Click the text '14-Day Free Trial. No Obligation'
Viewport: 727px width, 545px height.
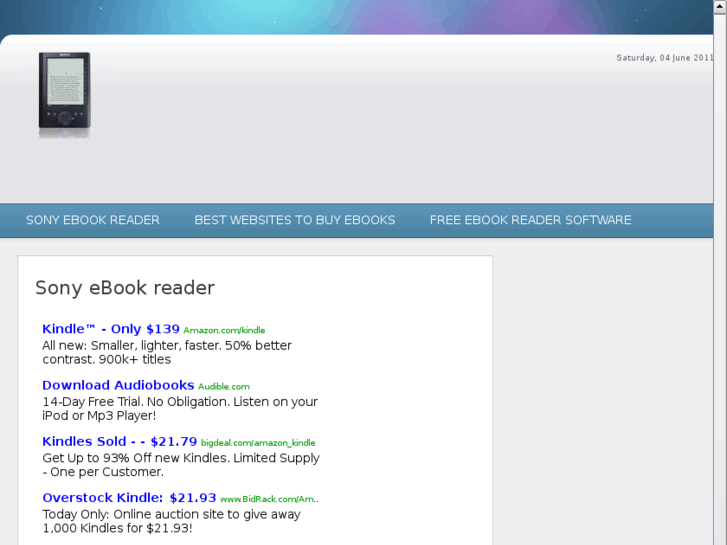pos(136,402)
